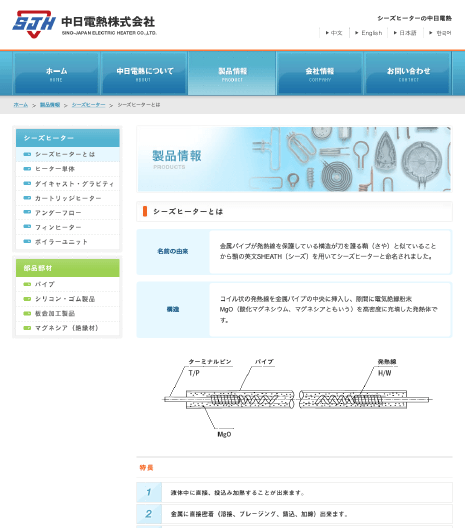Viewport: 465px width, 528px height.
Task: Click the シーズヒーター sidebar header
Action: pyautogui.click(x=68, y=138)
